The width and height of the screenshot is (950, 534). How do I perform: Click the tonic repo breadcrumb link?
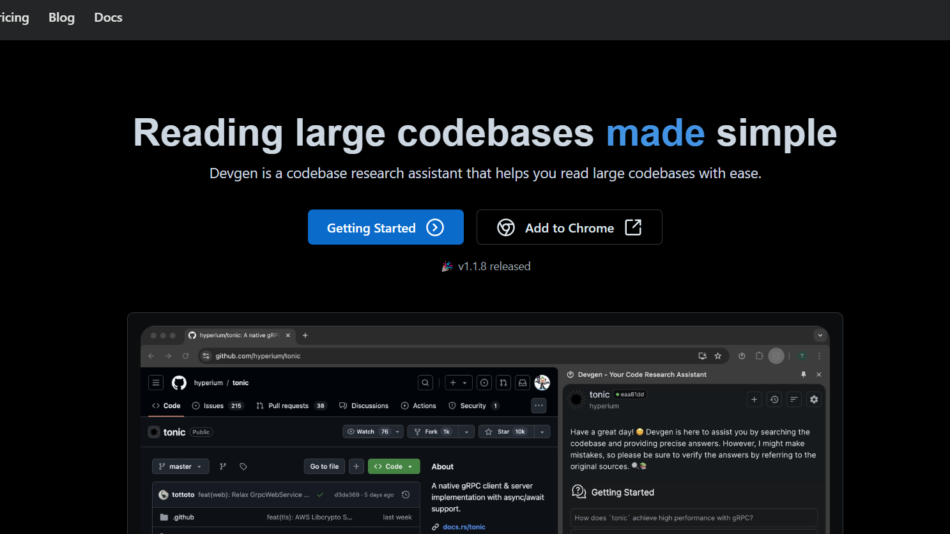(x=241, y=382)
